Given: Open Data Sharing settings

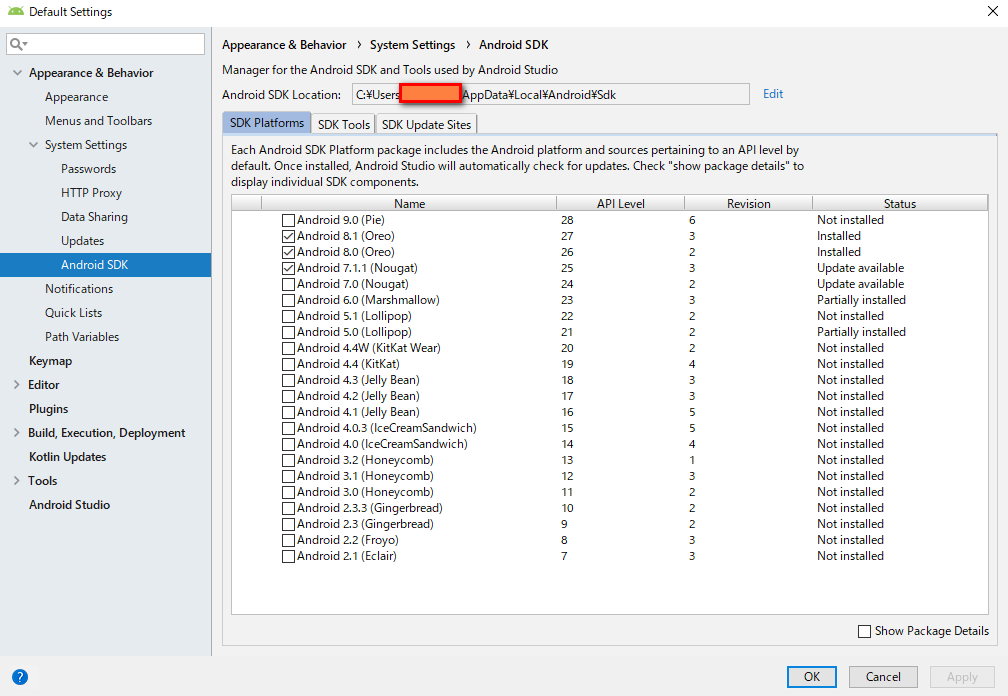Looking at the screenshot, I should point(94,217).
